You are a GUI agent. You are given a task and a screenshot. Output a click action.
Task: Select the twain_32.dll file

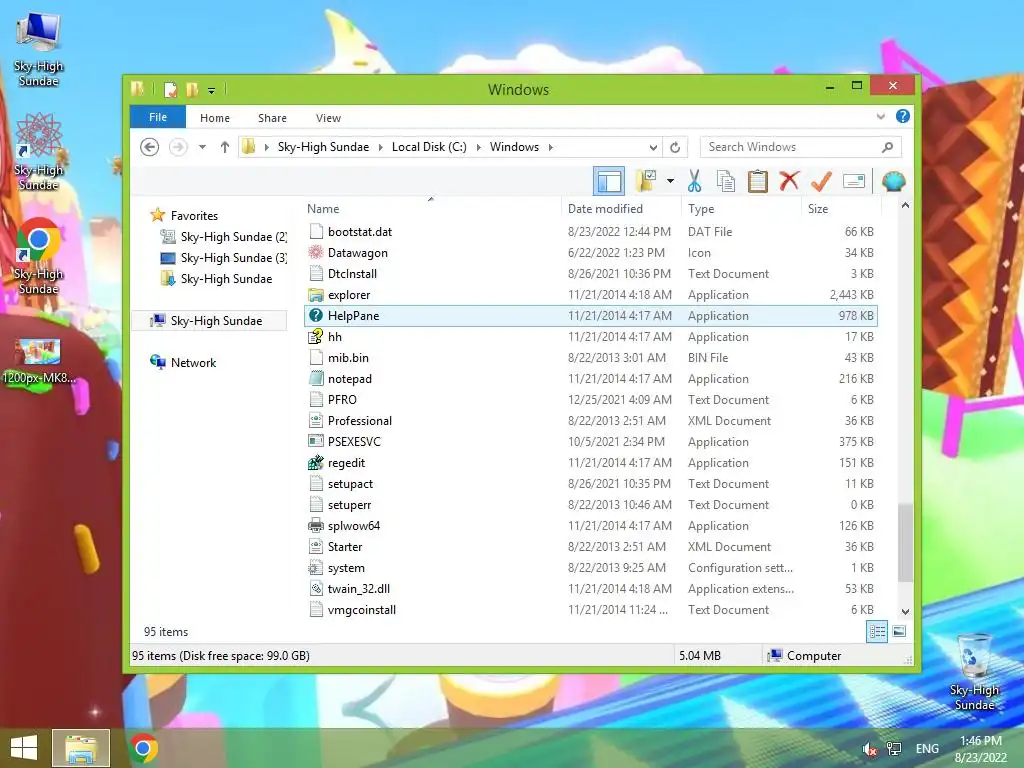[x=591, y=588]
